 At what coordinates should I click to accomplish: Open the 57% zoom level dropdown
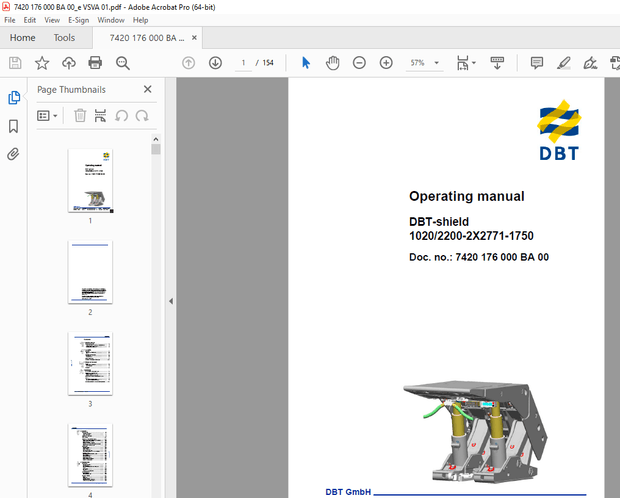coord(422,63)
